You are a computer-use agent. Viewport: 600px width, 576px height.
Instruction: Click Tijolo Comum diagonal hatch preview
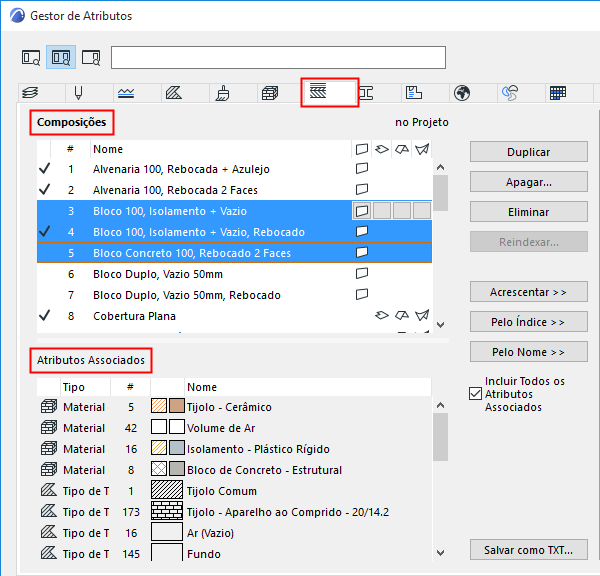(x=167, y=490)
